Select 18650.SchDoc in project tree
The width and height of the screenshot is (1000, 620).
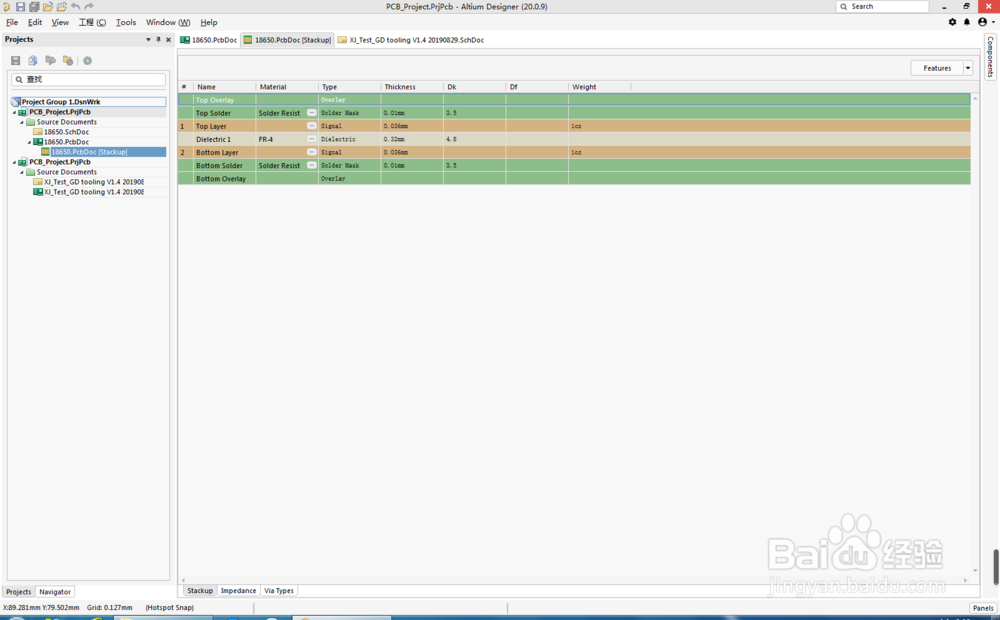click(x=66, y=132)
